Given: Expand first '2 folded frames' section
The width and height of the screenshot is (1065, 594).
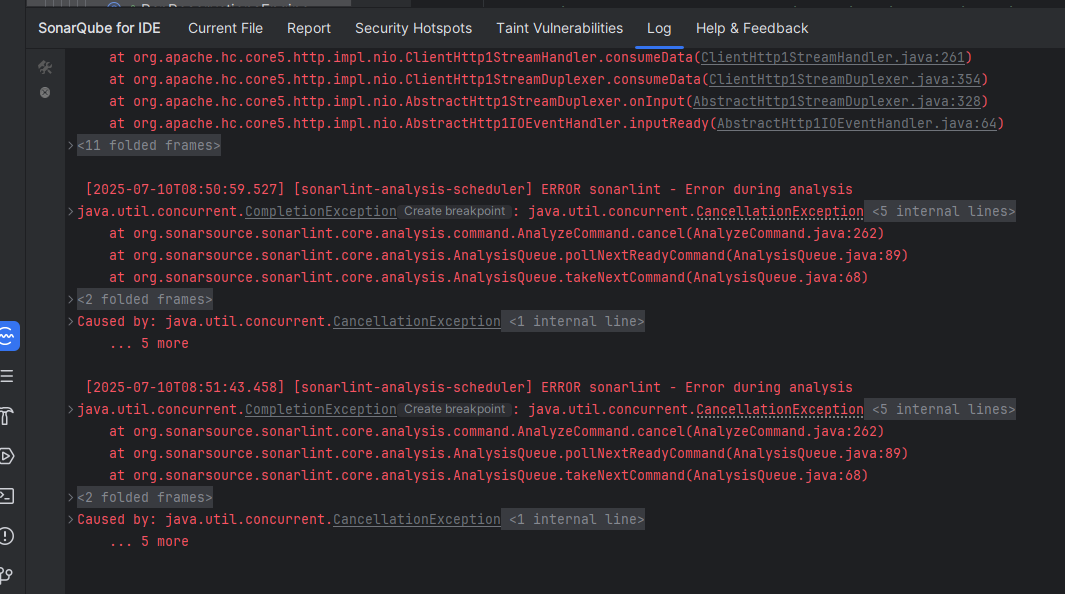Looking at the screenshot, I should 145,300.
